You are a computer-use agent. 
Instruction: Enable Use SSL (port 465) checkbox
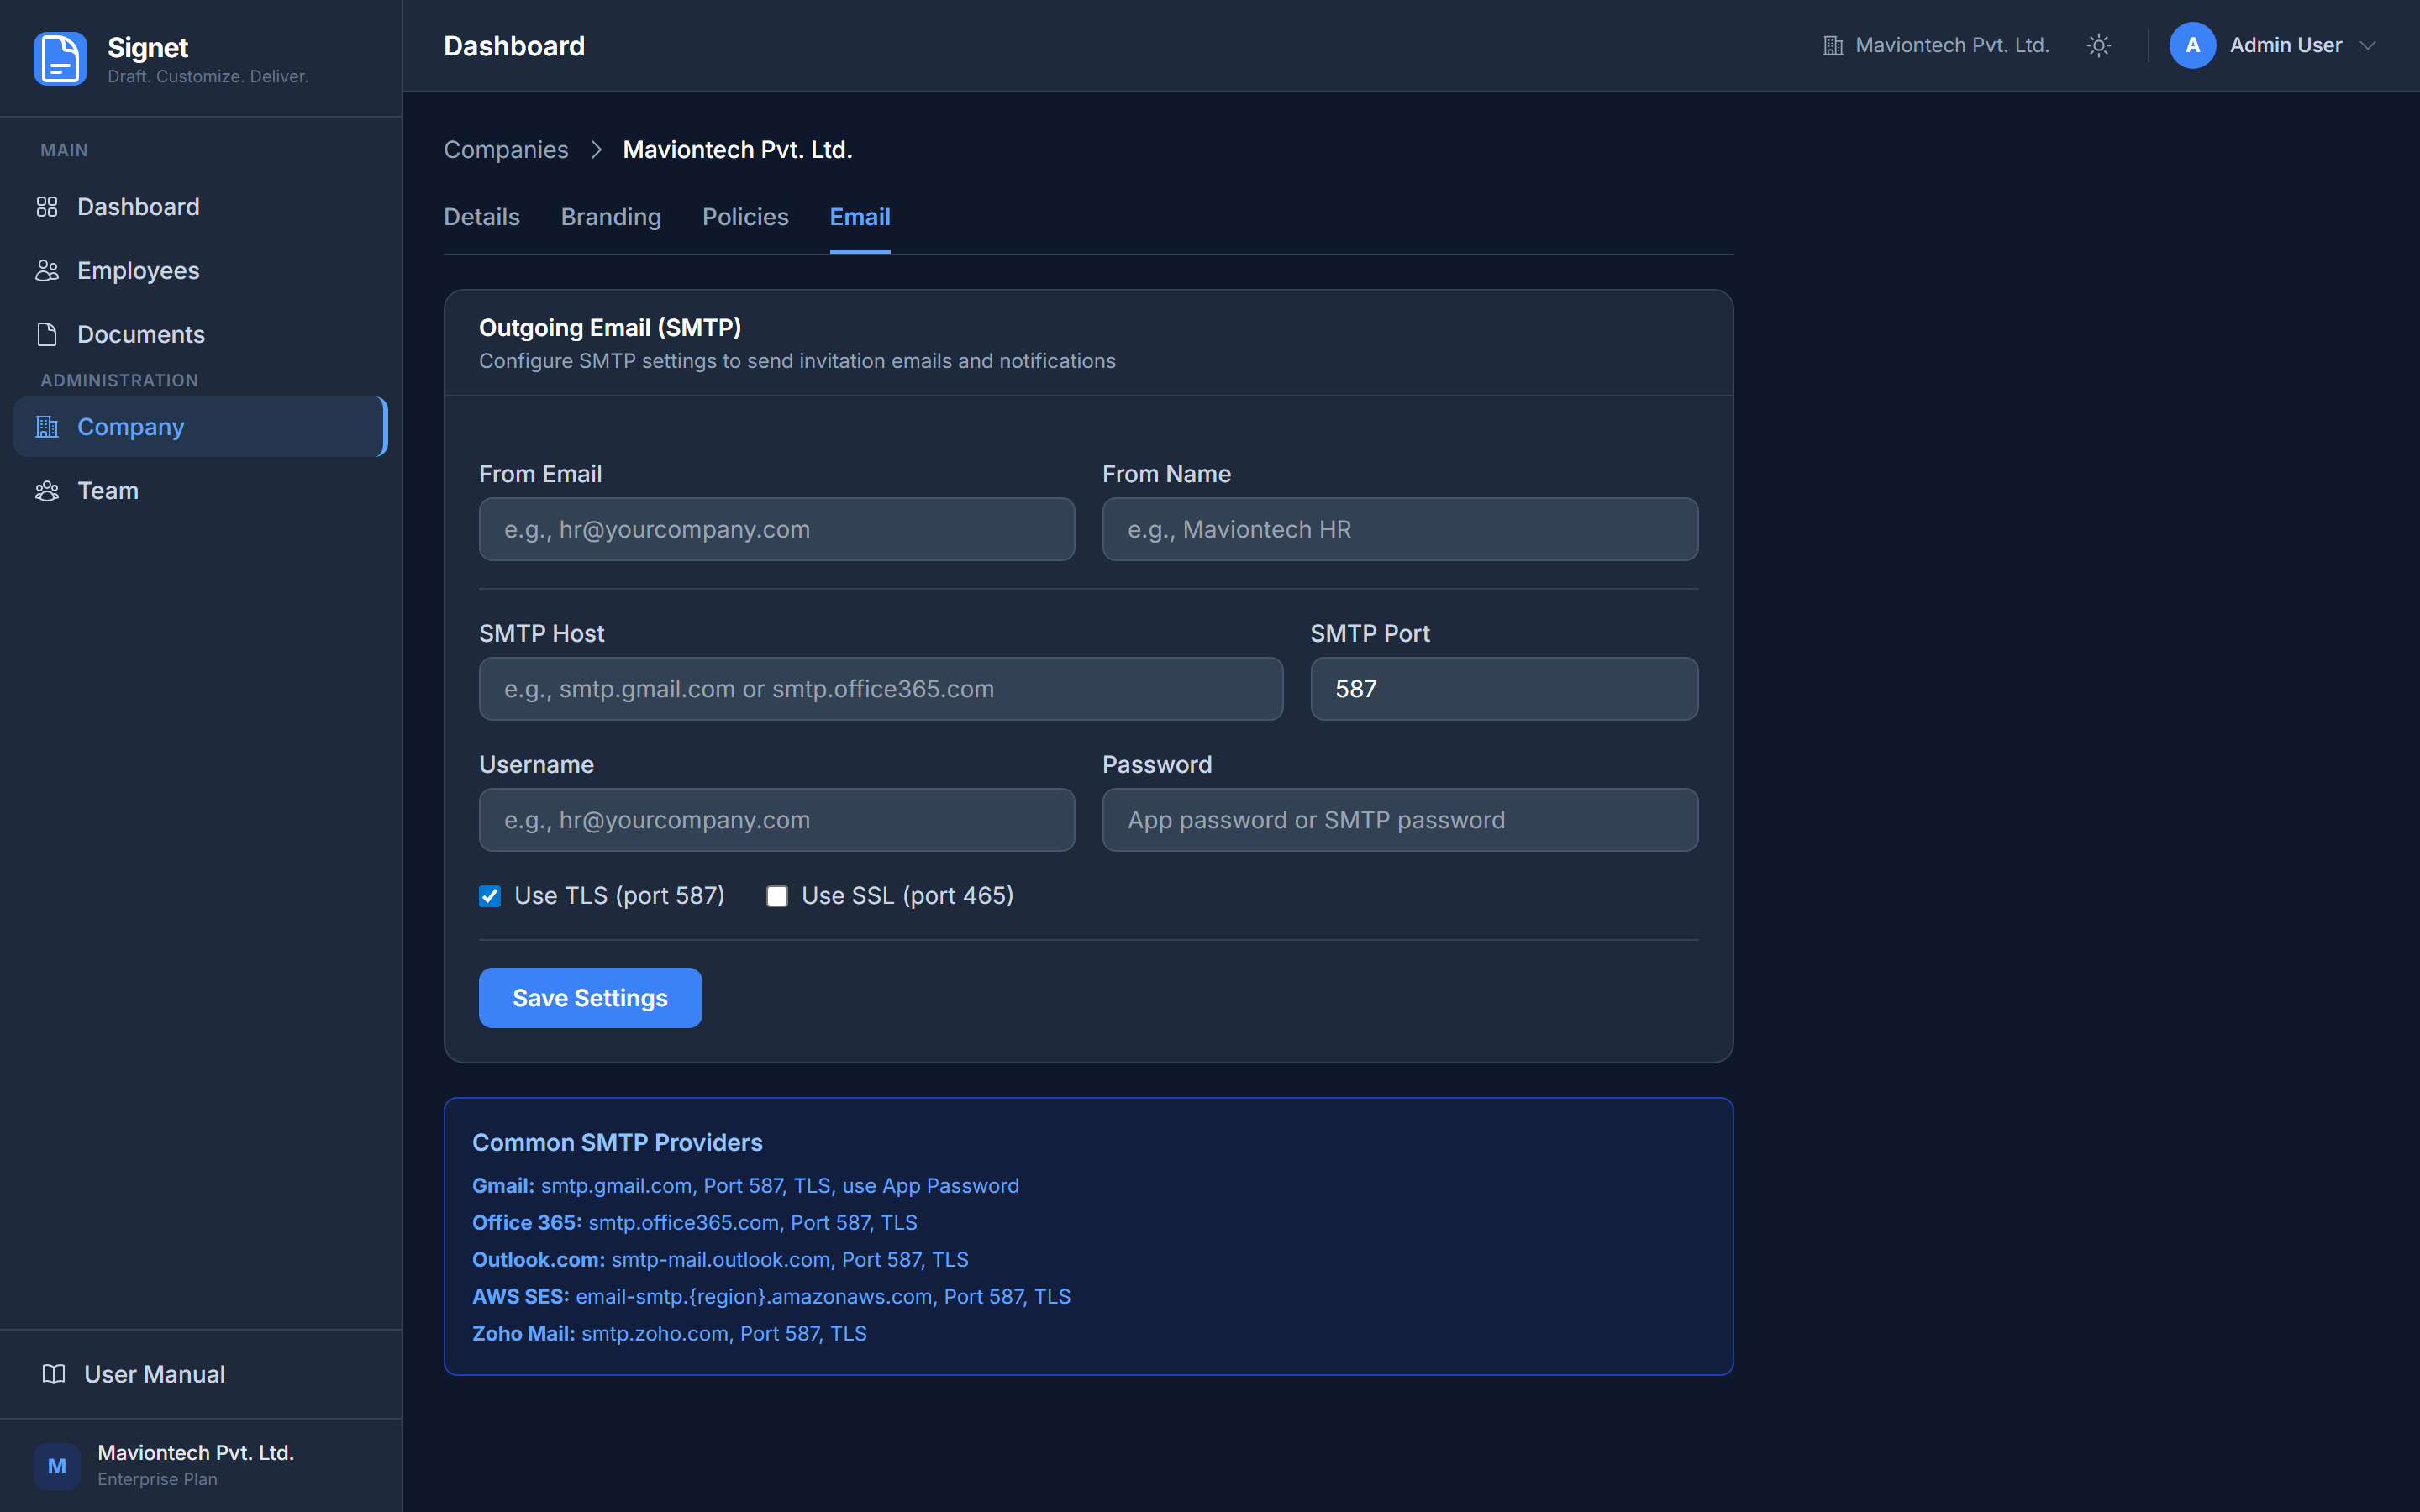point(777,896)
